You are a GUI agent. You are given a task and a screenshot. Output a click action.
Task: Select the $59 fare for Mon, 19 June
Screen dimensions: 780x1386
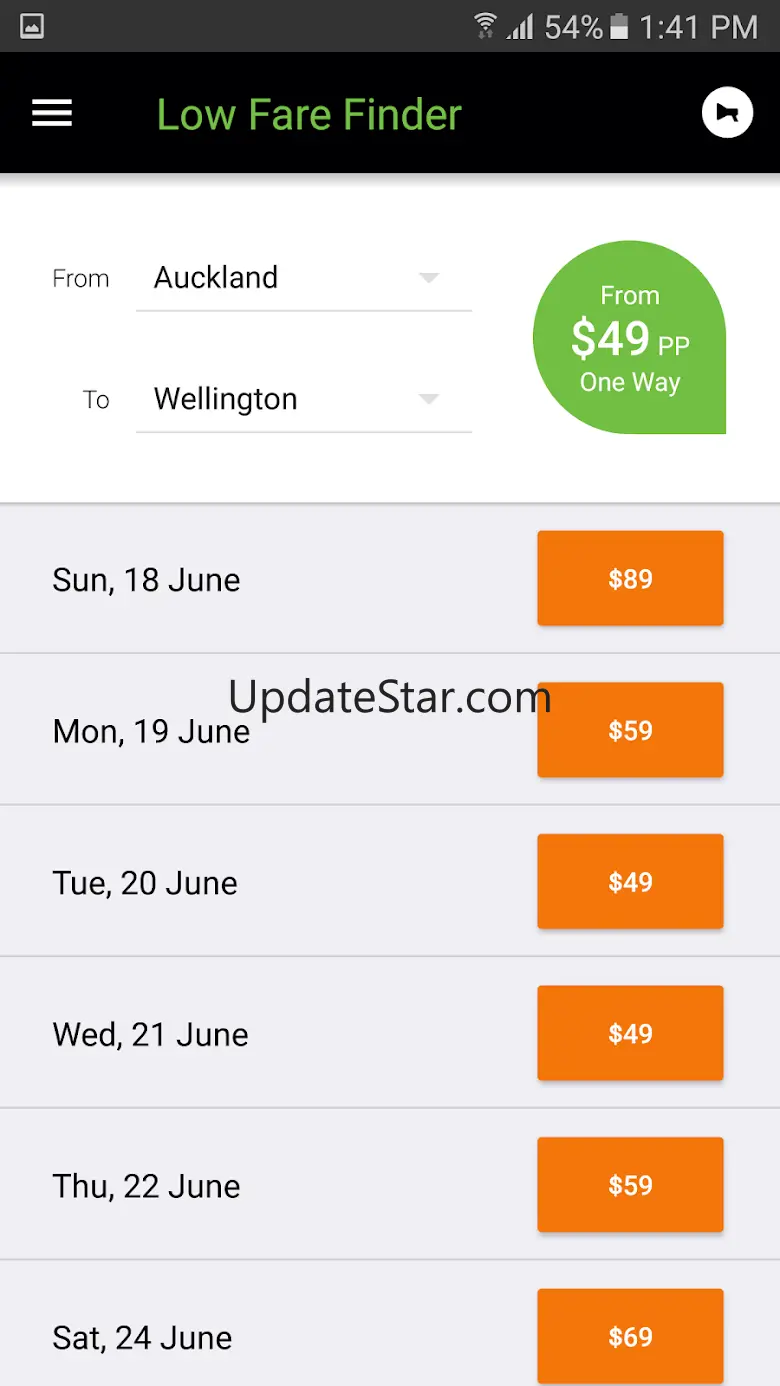(630, 730)
